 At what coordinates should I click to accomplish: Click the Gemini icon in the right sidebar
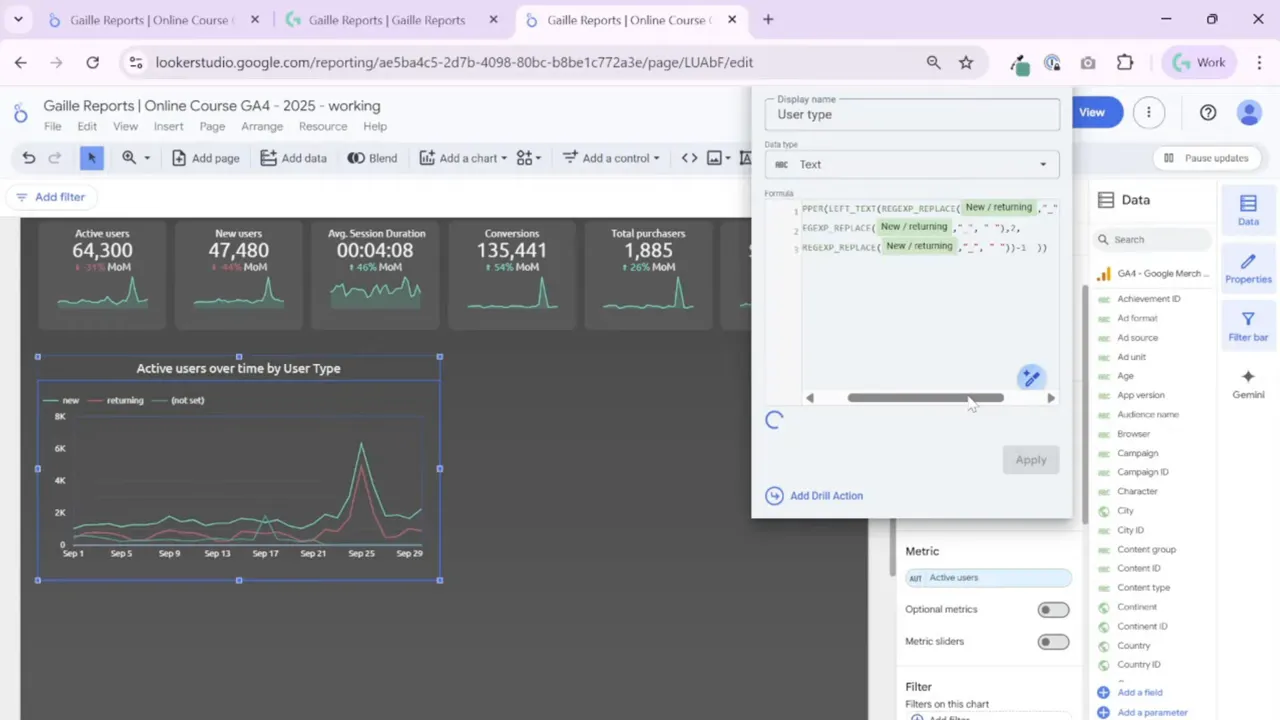[x=1248, y=384]
